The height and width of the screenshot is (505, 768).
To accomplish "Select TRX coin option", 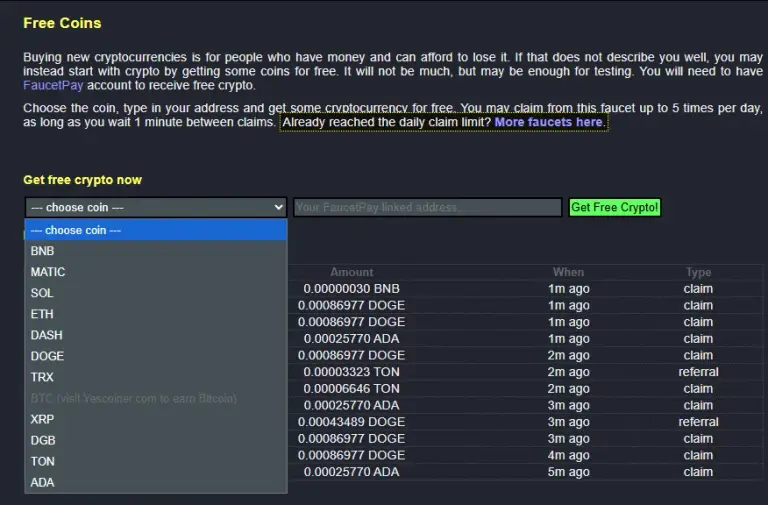I will pos(156,377).
